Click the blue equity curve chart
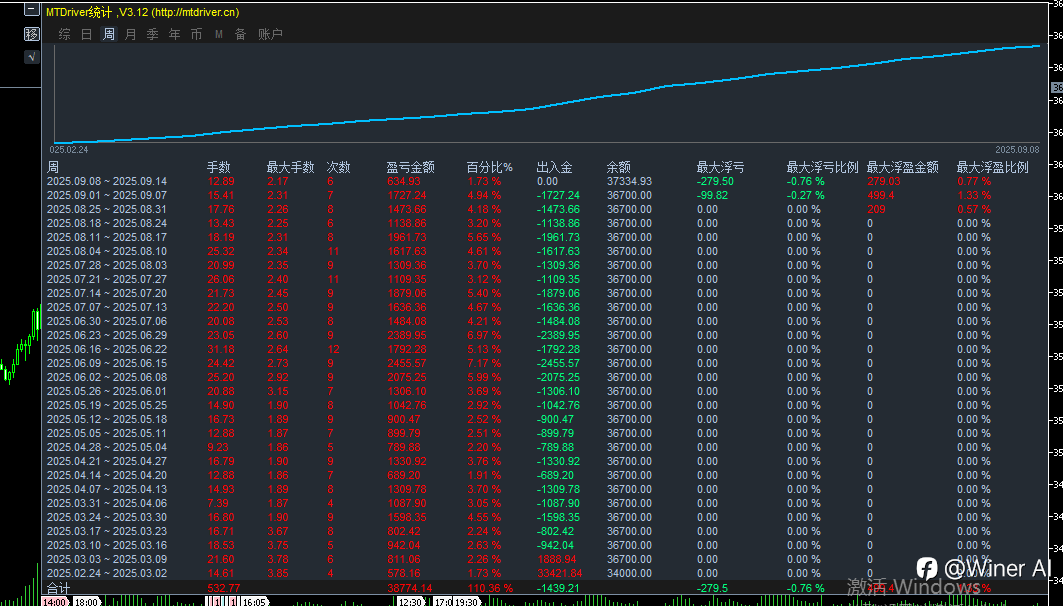The height and width of the screenshot is (606, 1063). point(548,94)
